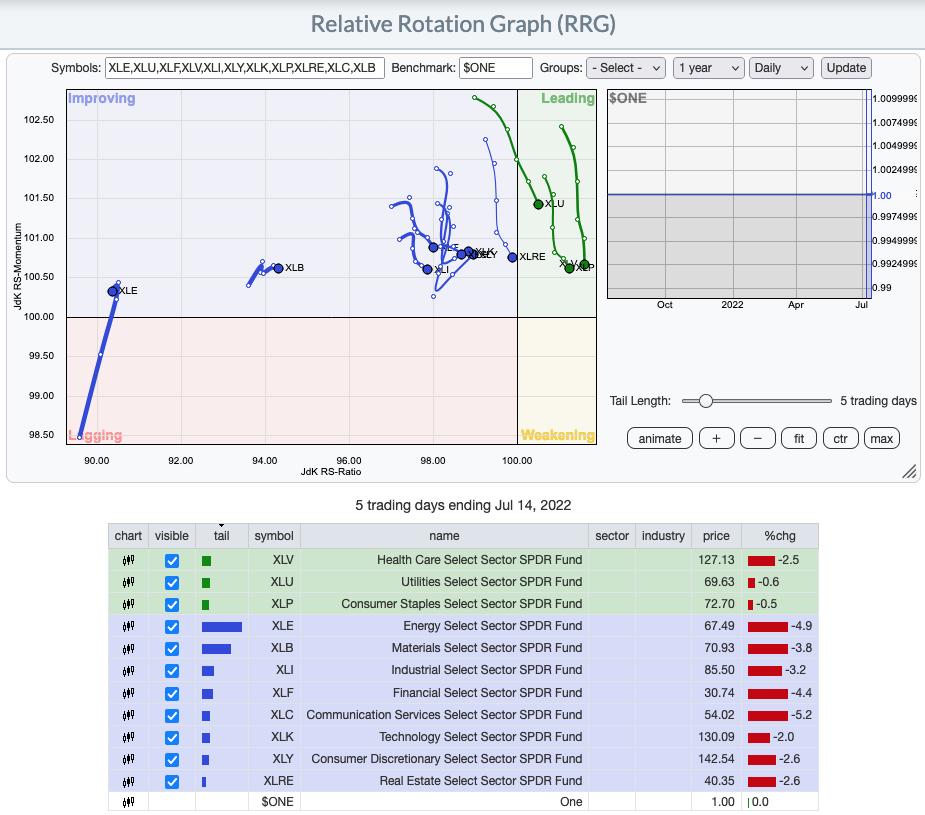This screenshot has width=925, height=815.
Task: Hide XLC via its visible checkbox
Action: pyautogui.click(x=172, y=715)
